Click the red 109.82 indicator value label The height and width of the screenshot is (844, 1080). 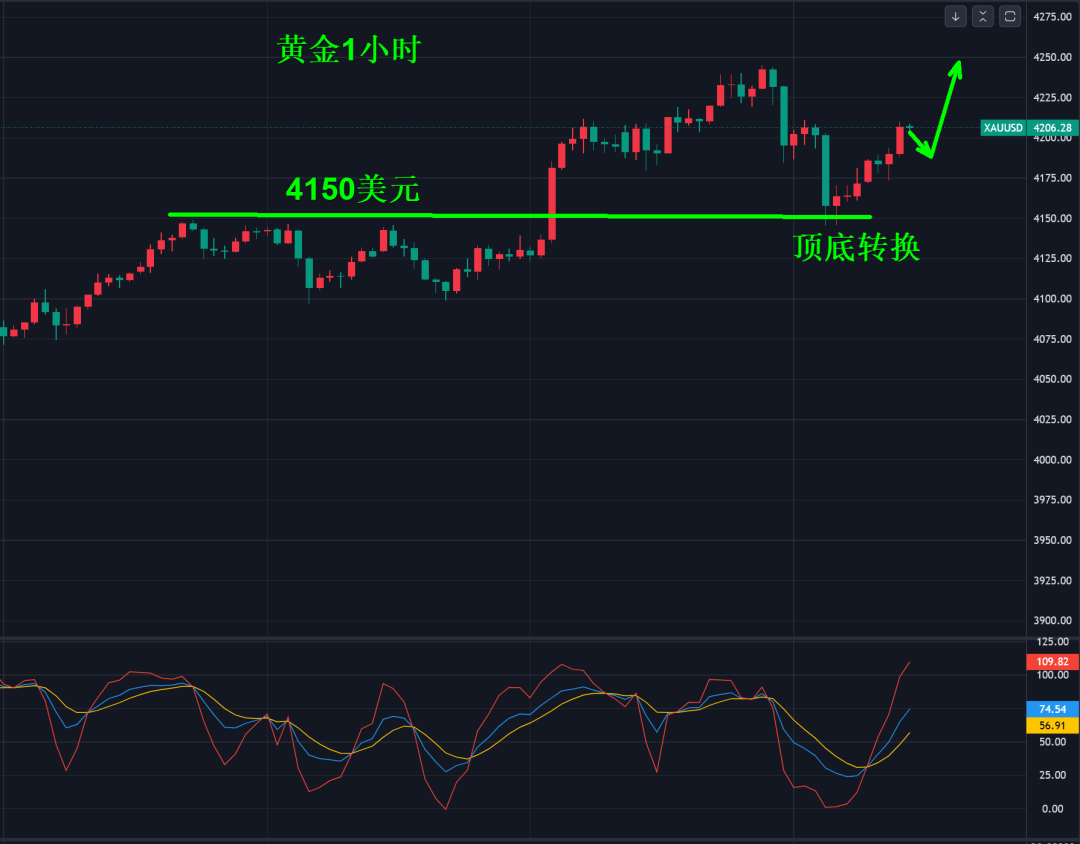click(x=1052, y=662)
